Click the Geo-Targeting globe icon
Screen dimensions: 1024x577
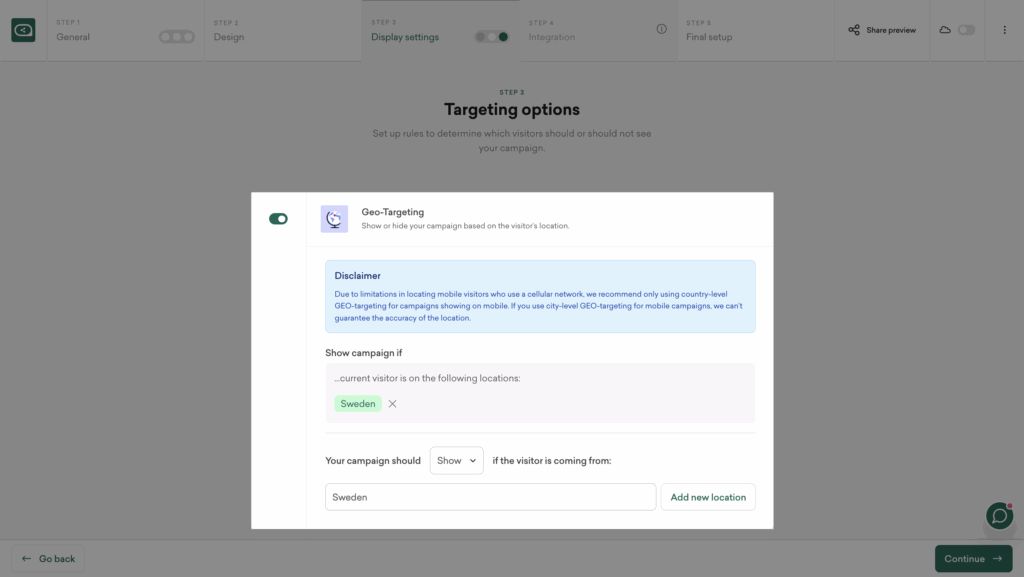334,219
